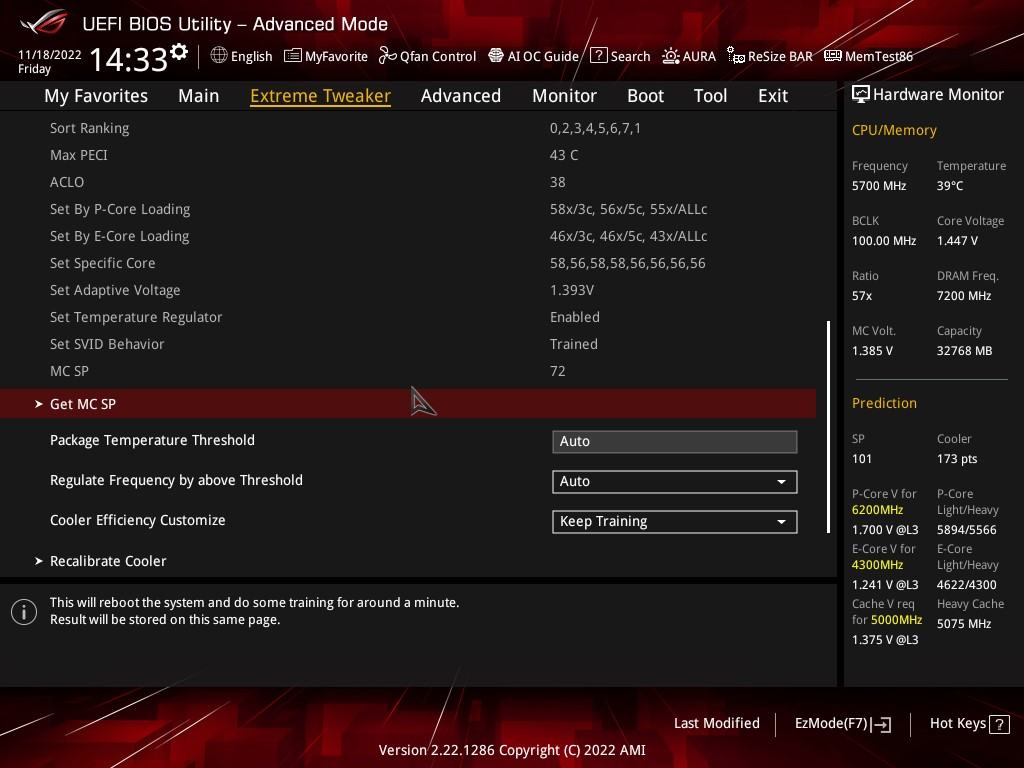Expand the Get MC SP entry

point(408,404)
